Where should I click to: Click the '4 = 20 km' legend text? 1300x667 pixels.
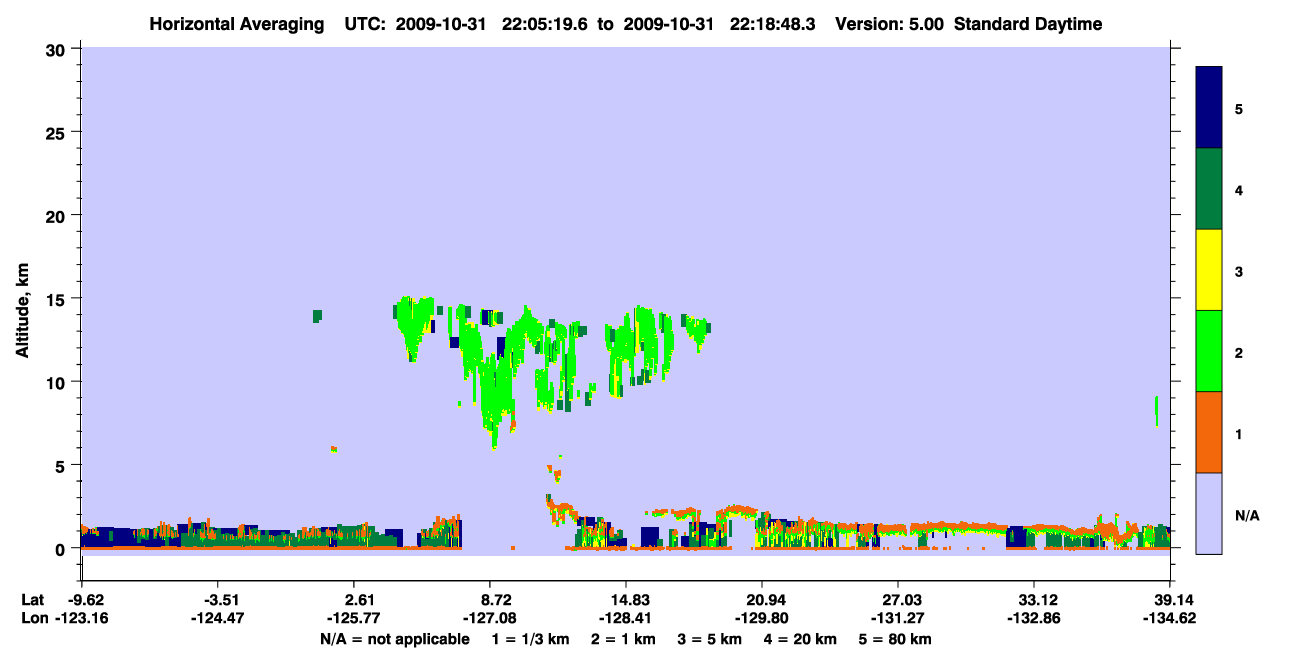click(x=800, y=638)
